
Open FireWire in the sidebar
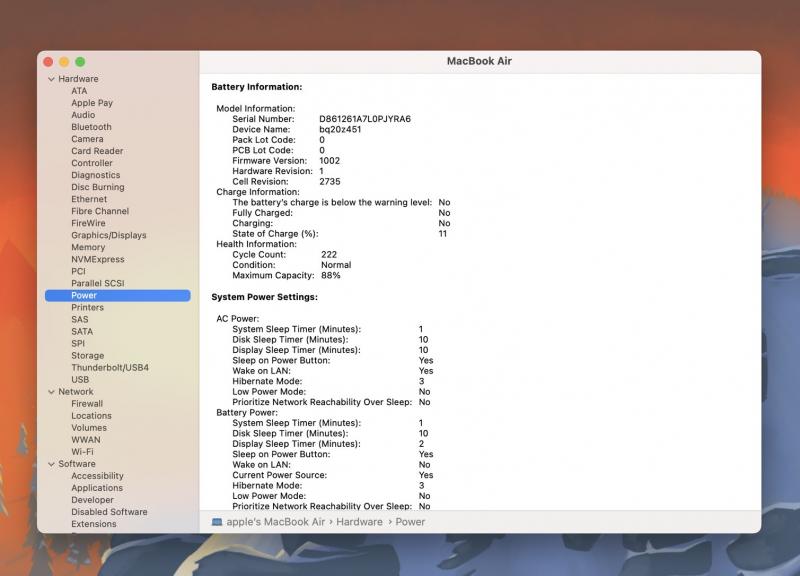click(88, 223)
